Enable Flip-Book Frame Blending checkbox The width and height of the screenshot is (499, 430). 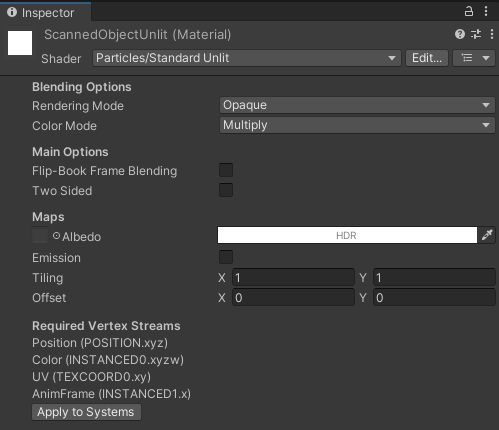(x=226, y=170)
